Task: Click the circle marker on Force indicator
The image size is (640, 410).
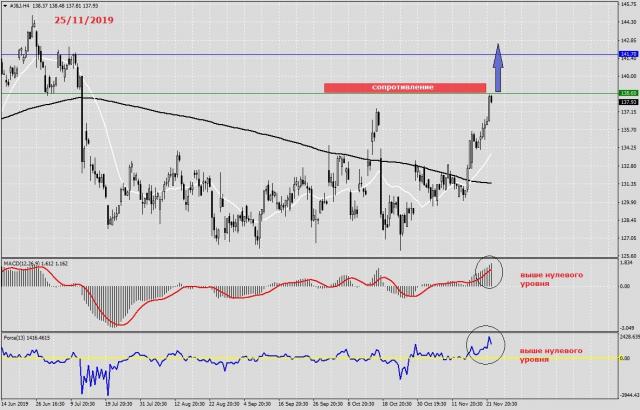Action: tap(484, 345)
